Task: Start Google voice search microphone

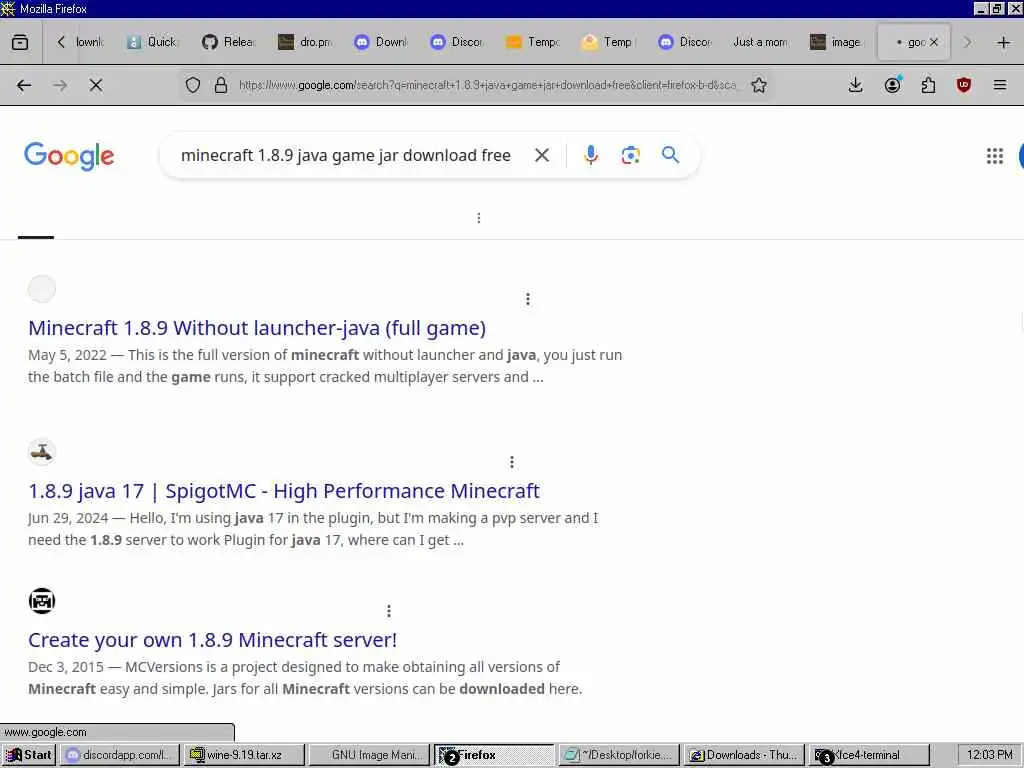Action: click(591, 155)
